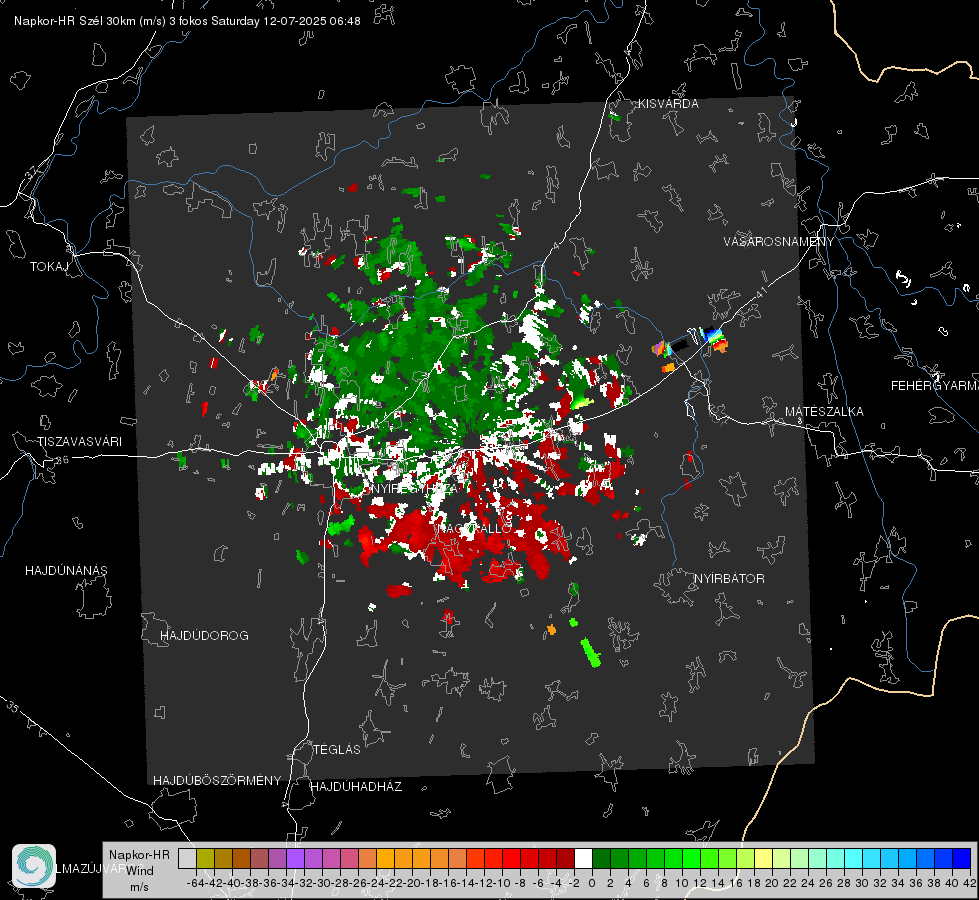Click the 'm/s' unit label in legend

coord(139,887)
